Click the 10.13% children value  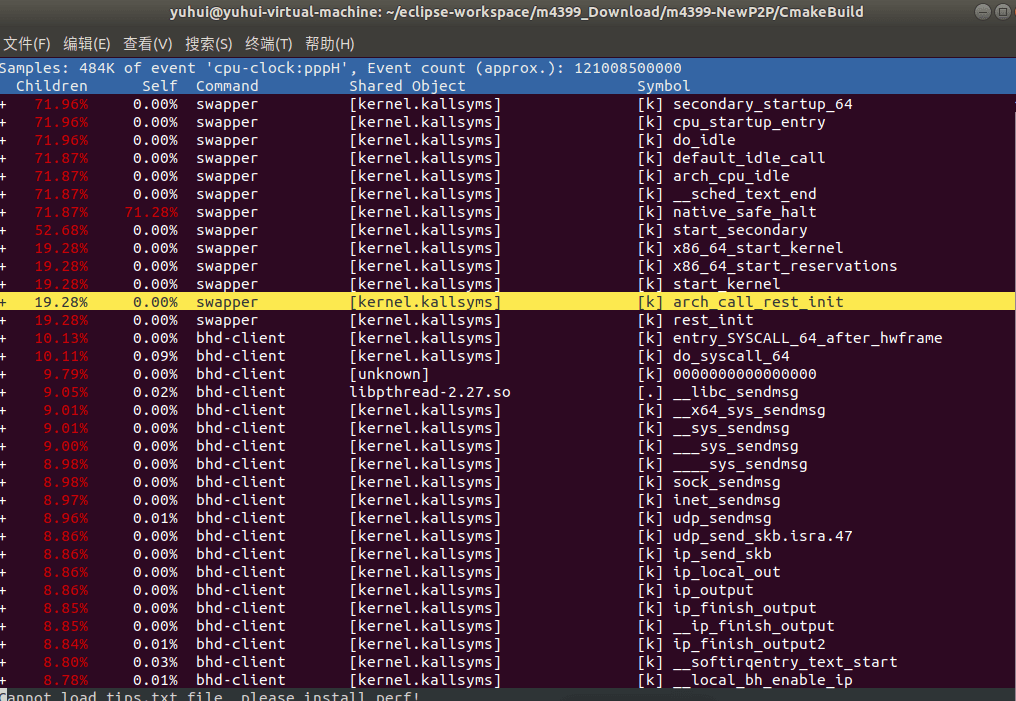coord(62,338)
